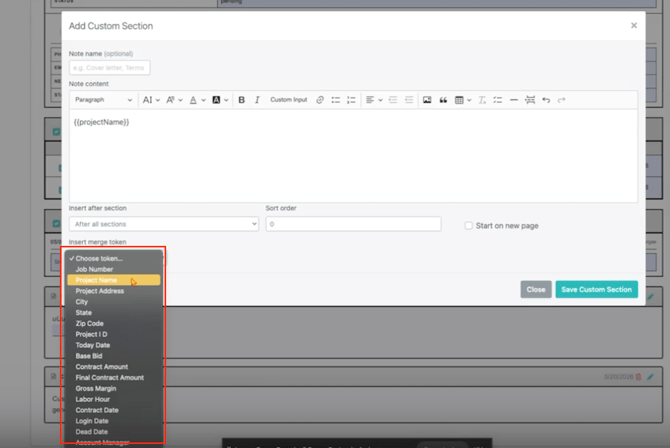Insert a link with the link icon
Viewport: 670px width, 448px height.
click(320, 100)
